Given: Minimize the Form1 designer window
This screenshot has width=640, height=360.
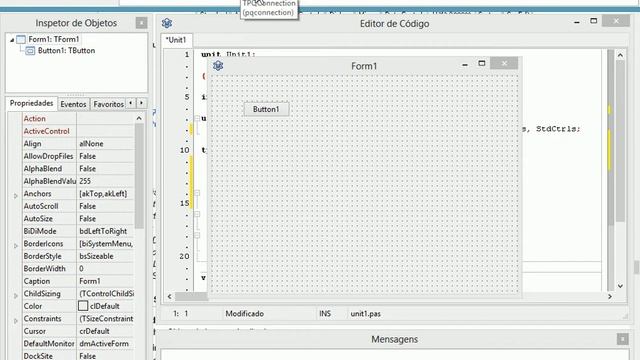Looking at the screenshot, I should point(465,64).
